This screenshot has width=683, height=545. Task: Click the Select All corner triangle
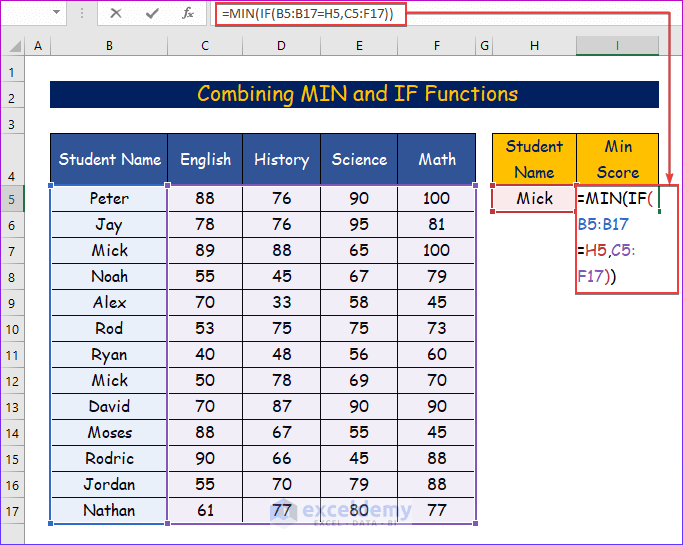pyautogui.click(x=14, y=46)
